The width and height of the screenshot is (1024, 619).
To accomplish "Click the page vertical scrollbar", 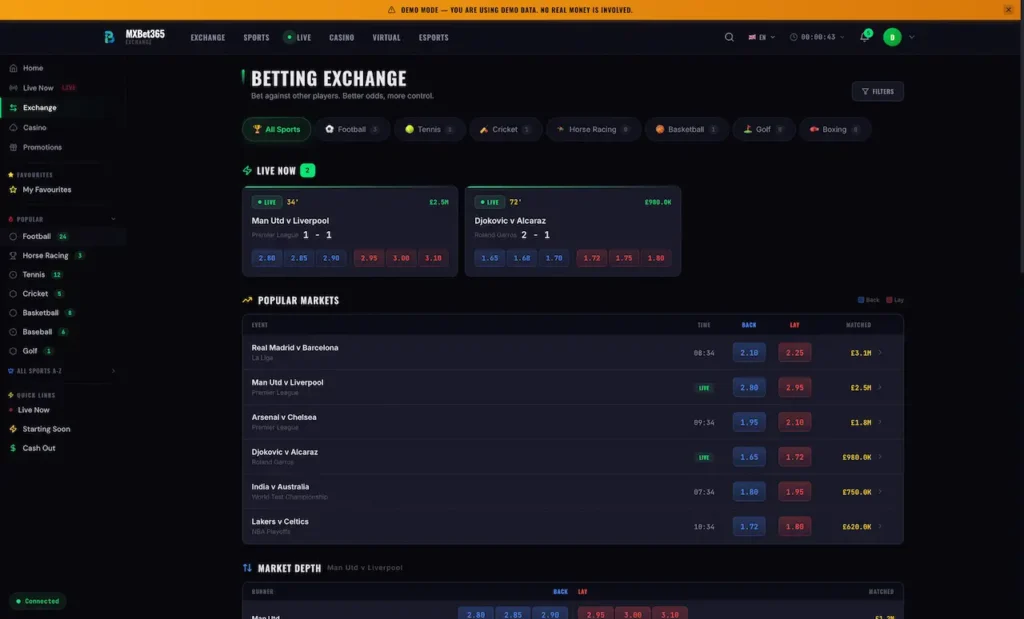I will [x=1021, y=147].
